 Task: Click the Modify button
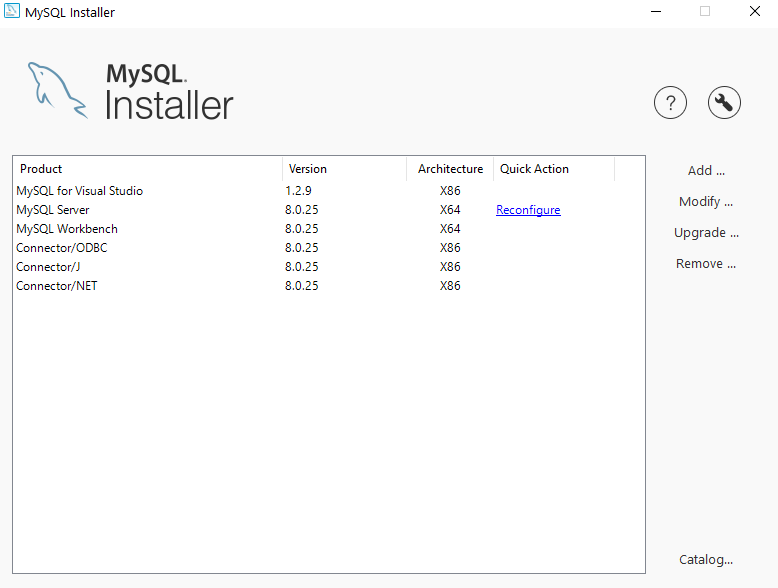pos(706,202)
